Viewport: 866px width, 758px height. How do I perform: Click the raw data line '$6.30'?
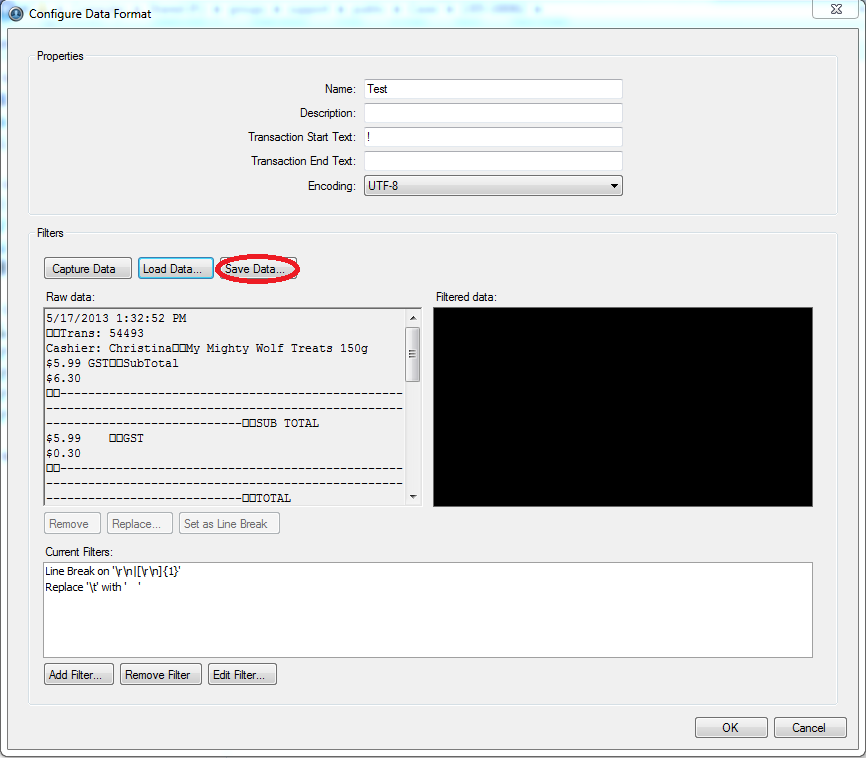tap(64, 378)
